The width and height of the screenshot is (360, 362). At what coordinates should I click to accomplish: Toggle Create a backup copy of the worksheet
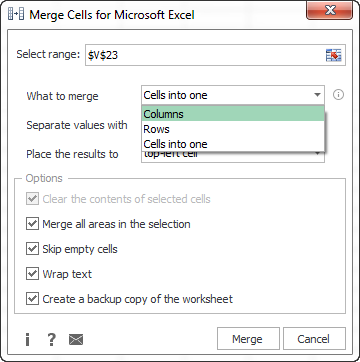[32, 299]
